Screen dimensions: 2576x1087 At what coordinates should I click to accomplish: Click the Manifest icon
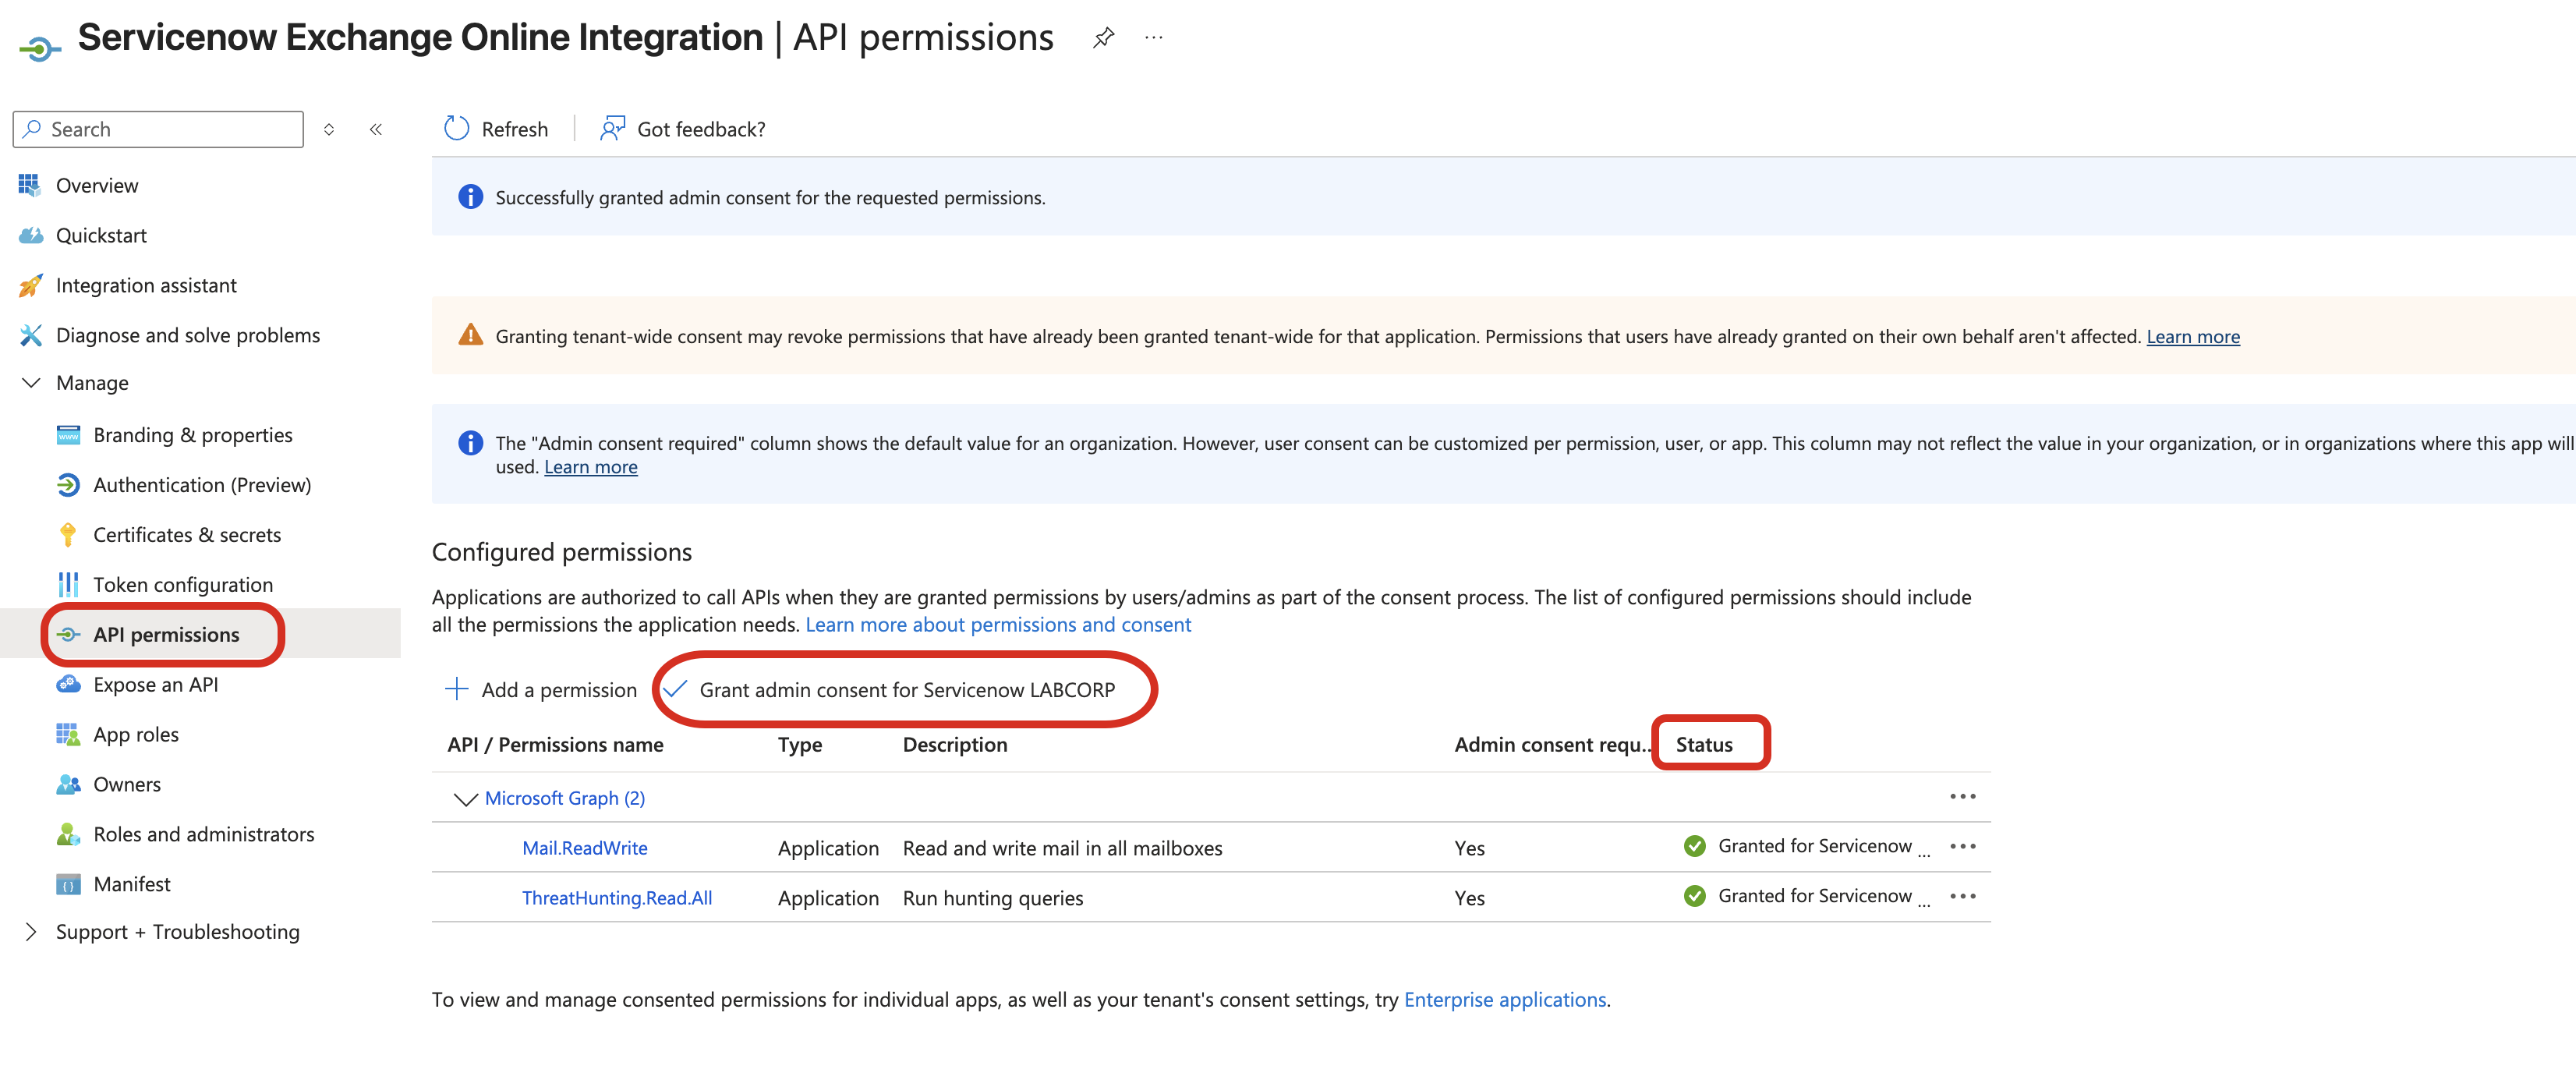(x=68, y=884)
